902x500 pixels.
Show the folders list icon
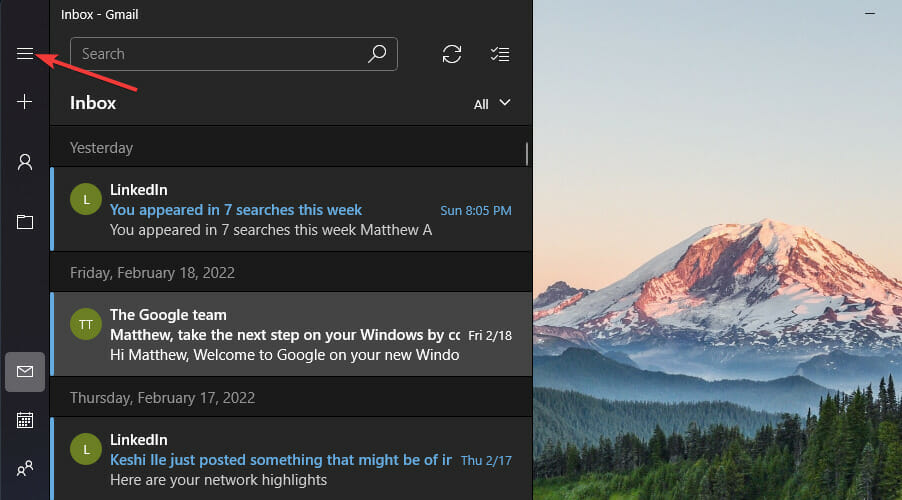[x=25, y=222]
